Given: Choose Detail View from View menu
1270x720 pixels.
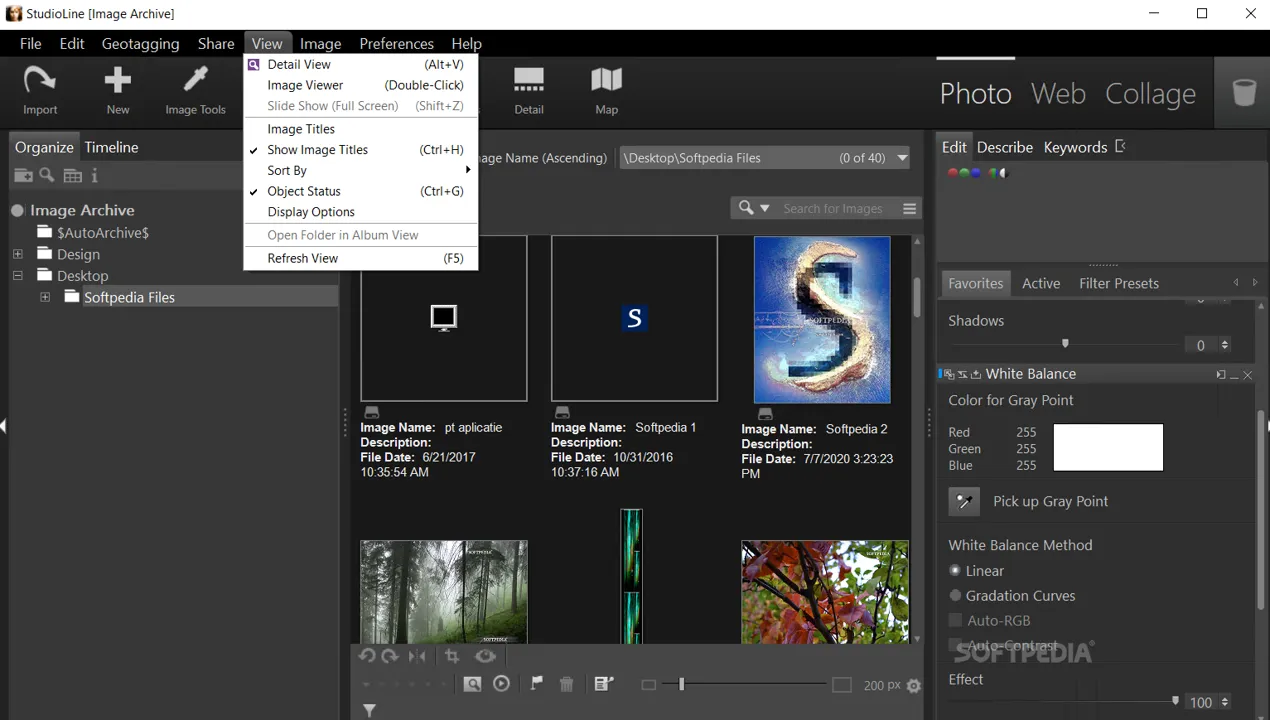Looking at the screenshot, I should pos(360,64).
